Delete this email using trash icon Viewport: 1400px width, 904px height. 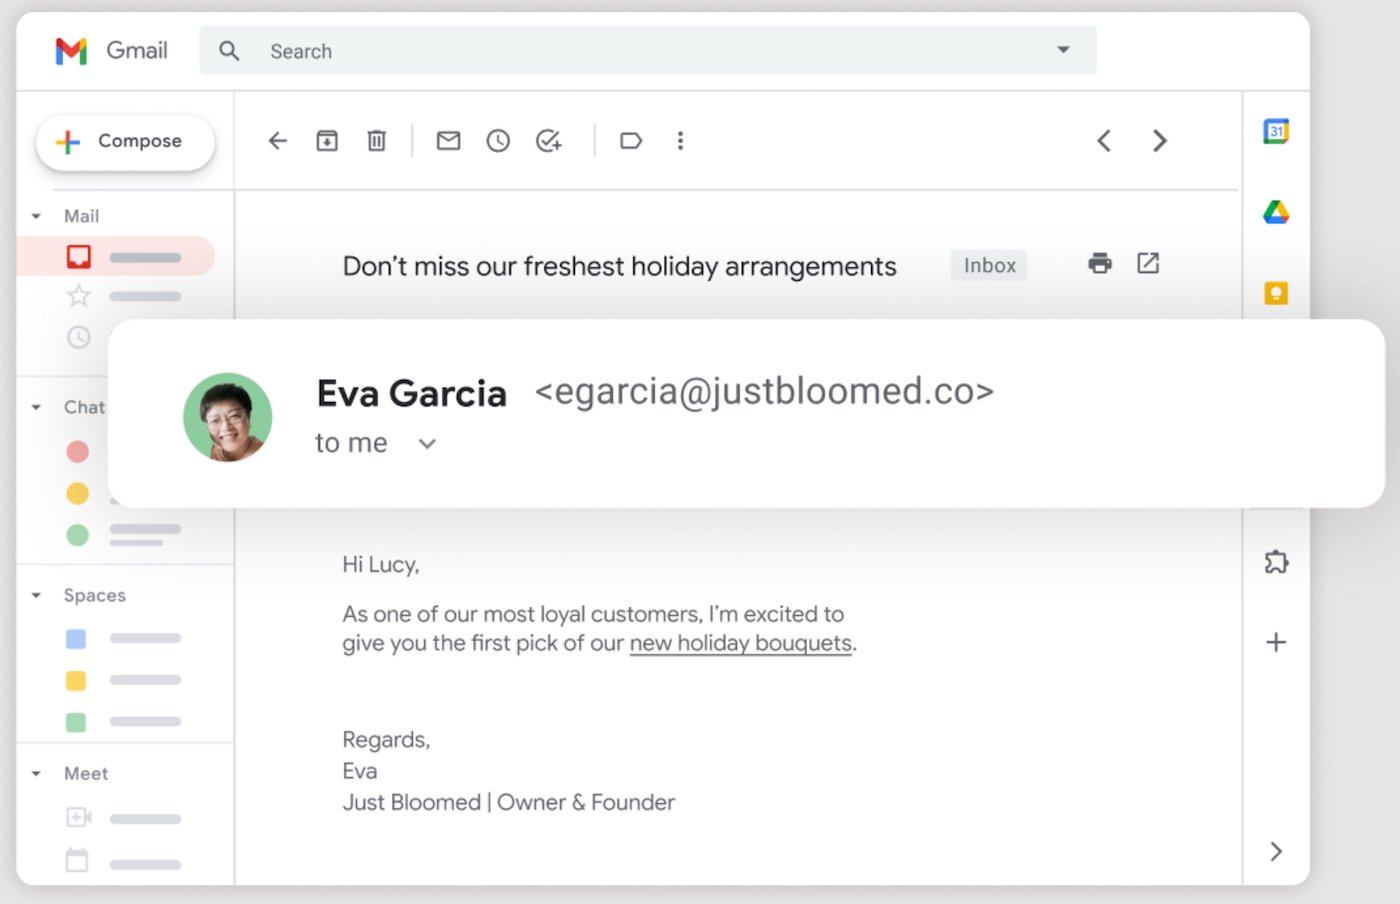click(x=376, y=141)
